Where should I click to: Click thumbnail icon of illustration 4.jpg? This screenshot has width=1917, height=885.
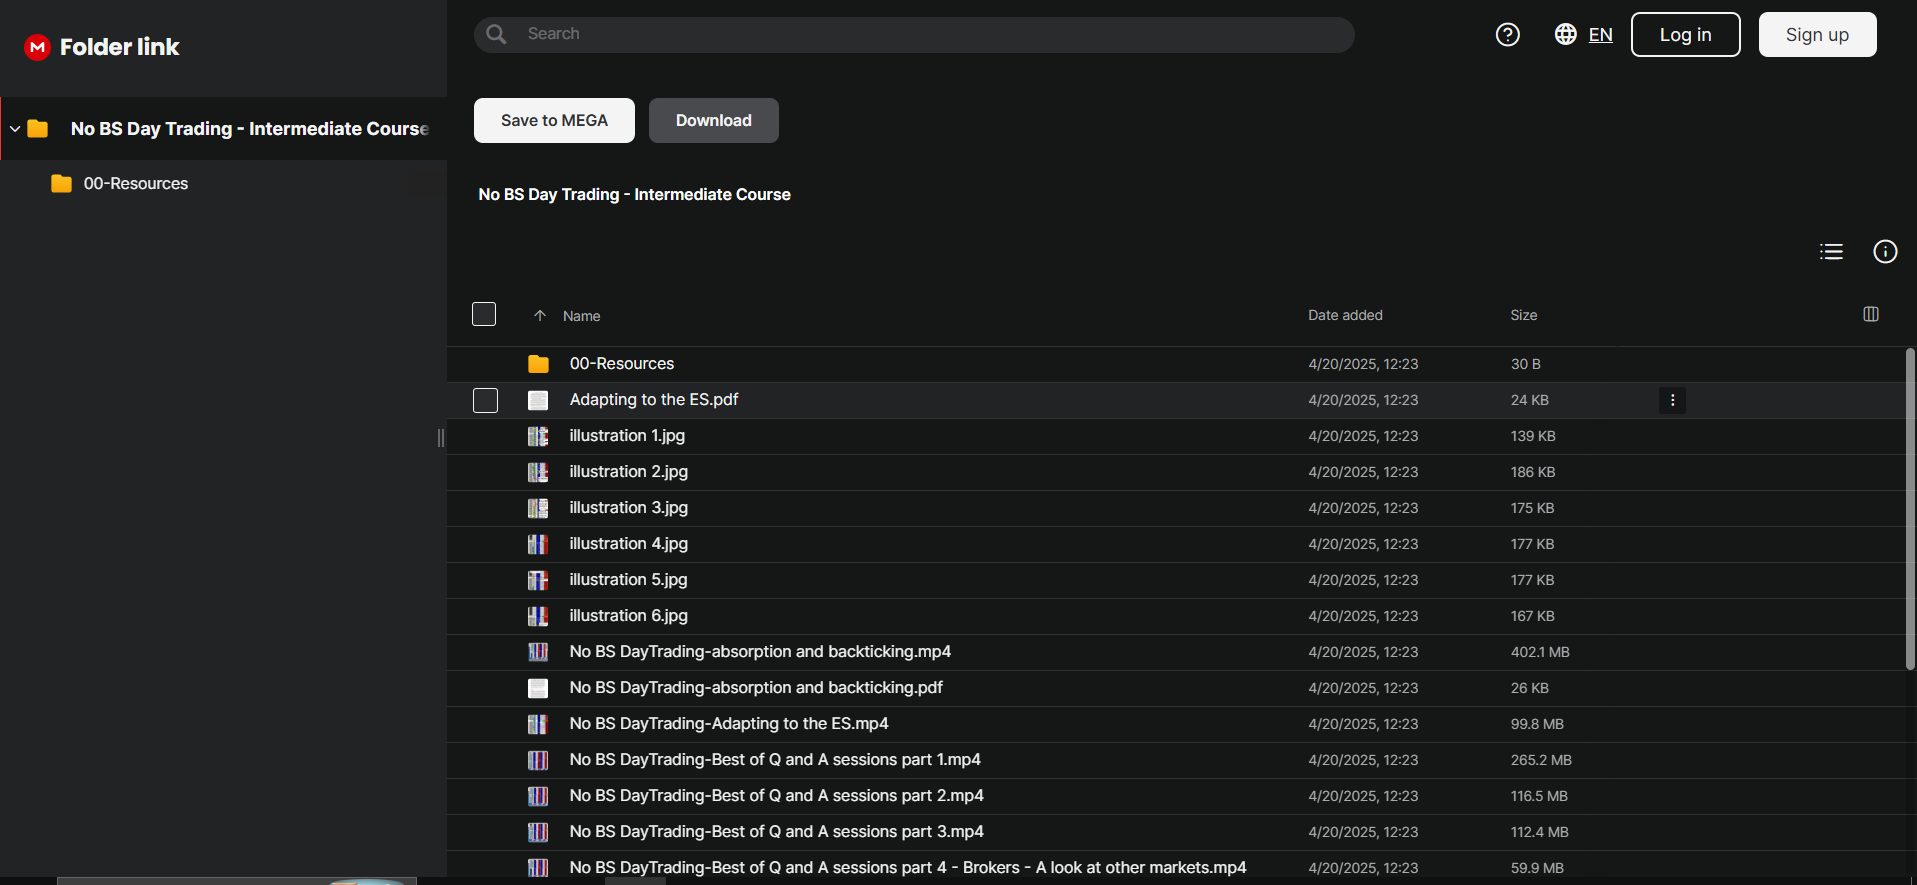coord(538,544)
